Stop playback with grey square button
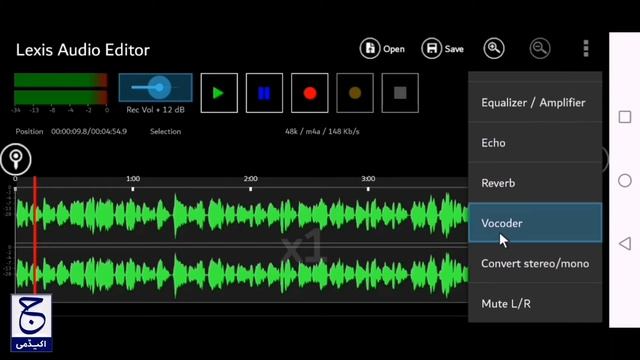 (x=400, y=93)
